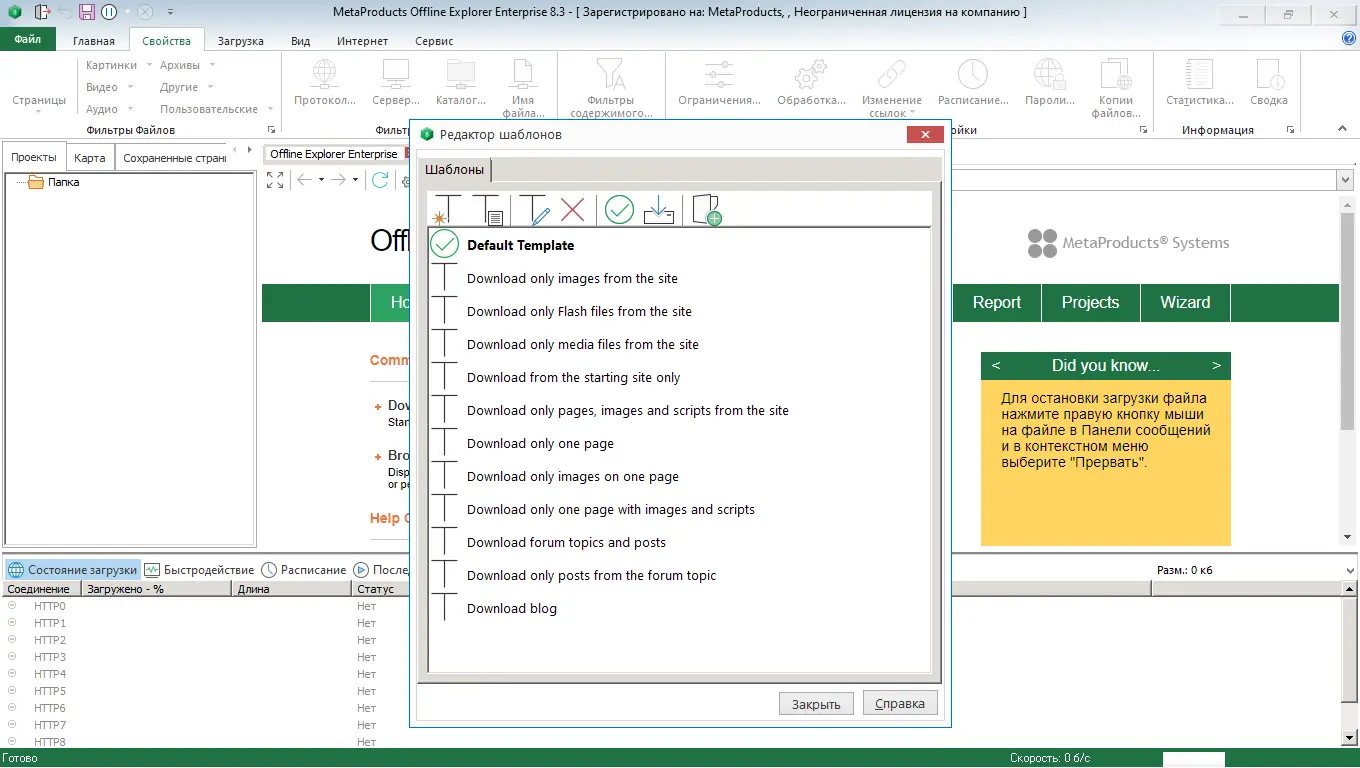Screen dimensions: 1360x768
Task: Show next tip with the > arrow
Action: pyautogui.click(x=1216, y=366)
